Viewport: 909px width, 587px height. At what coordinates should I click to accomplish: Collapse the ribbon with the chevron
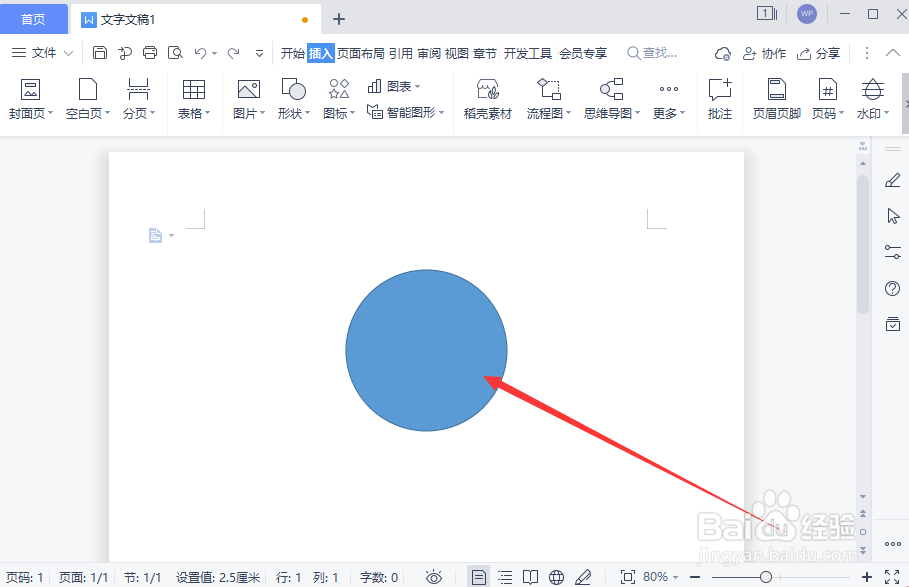pos(893,53)
